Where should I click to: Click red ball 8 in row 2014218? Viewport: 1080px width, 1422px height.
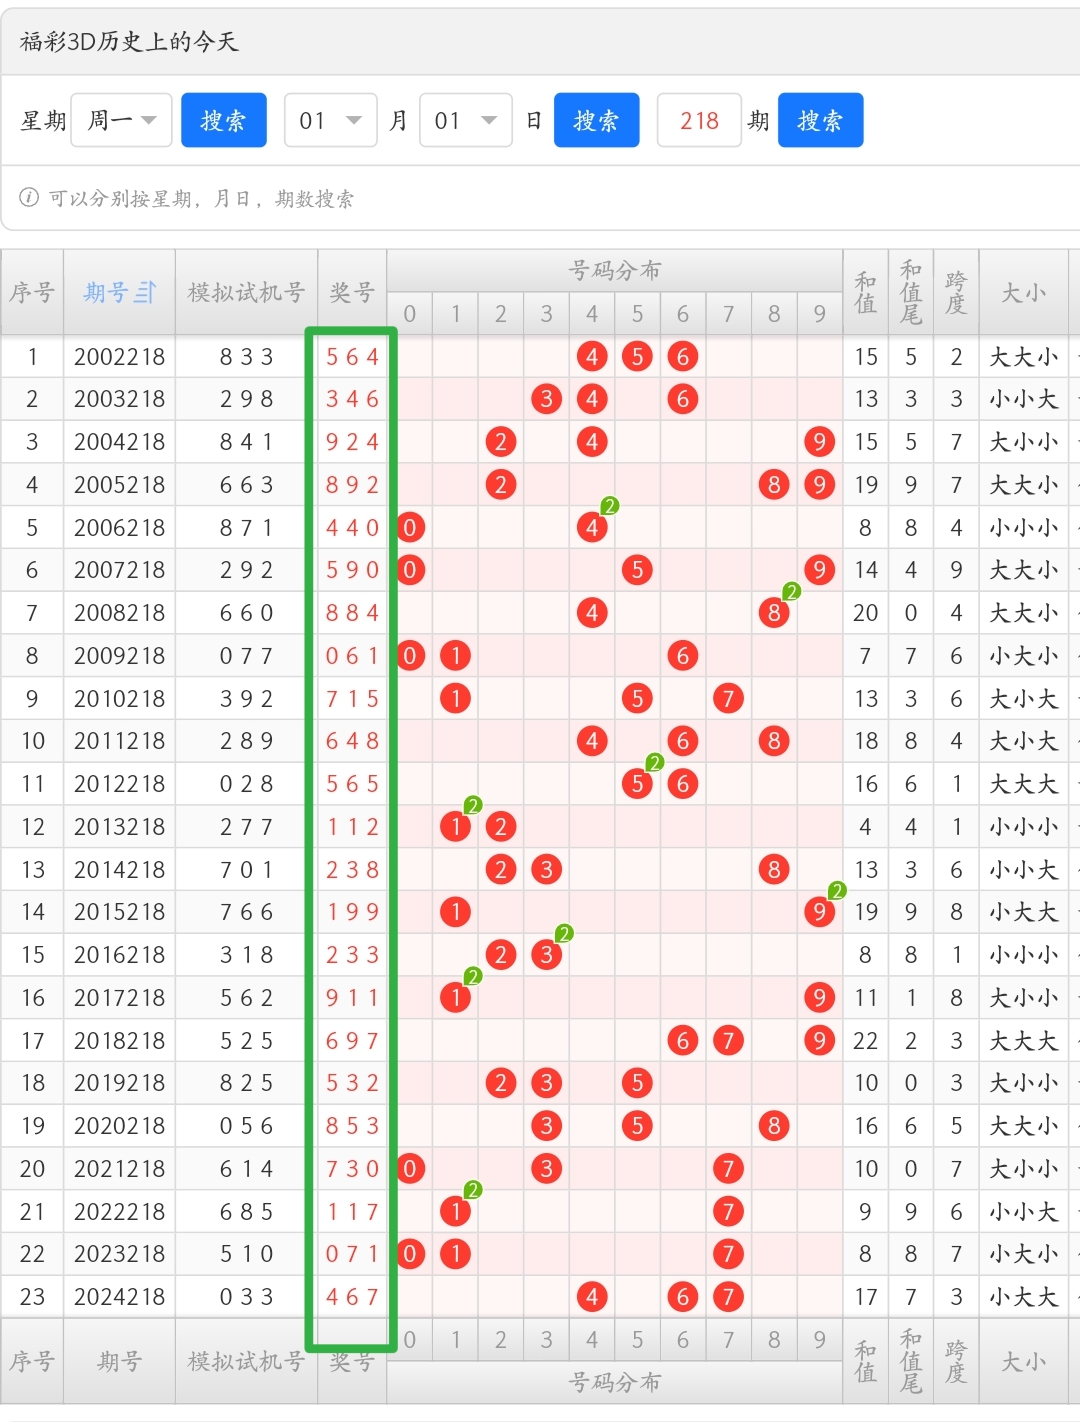pos(774,870)
